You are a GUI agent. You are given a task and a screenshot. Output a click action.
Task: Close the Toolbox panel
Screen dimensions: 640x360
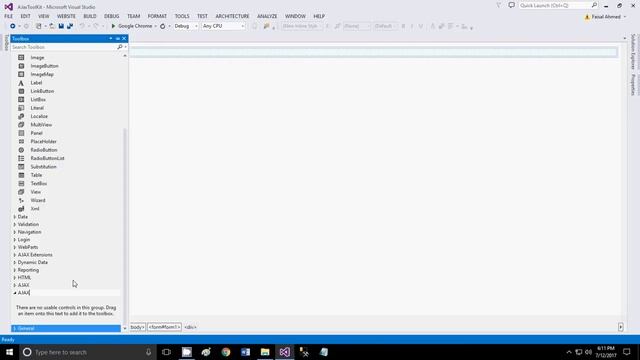point(124,39)
